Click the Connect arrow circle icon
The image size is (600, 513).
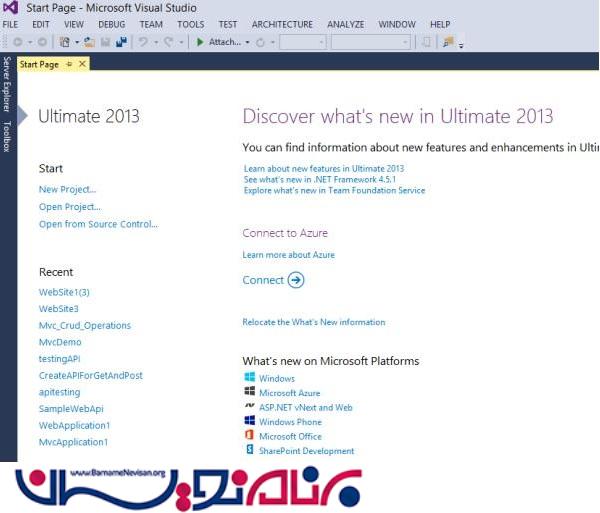point(296,280)
